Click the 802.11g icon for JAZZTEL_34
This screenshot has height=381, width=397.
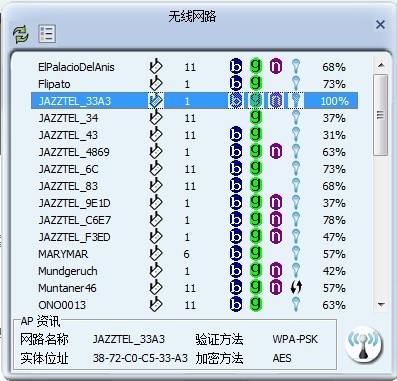[x=256, y=117]
